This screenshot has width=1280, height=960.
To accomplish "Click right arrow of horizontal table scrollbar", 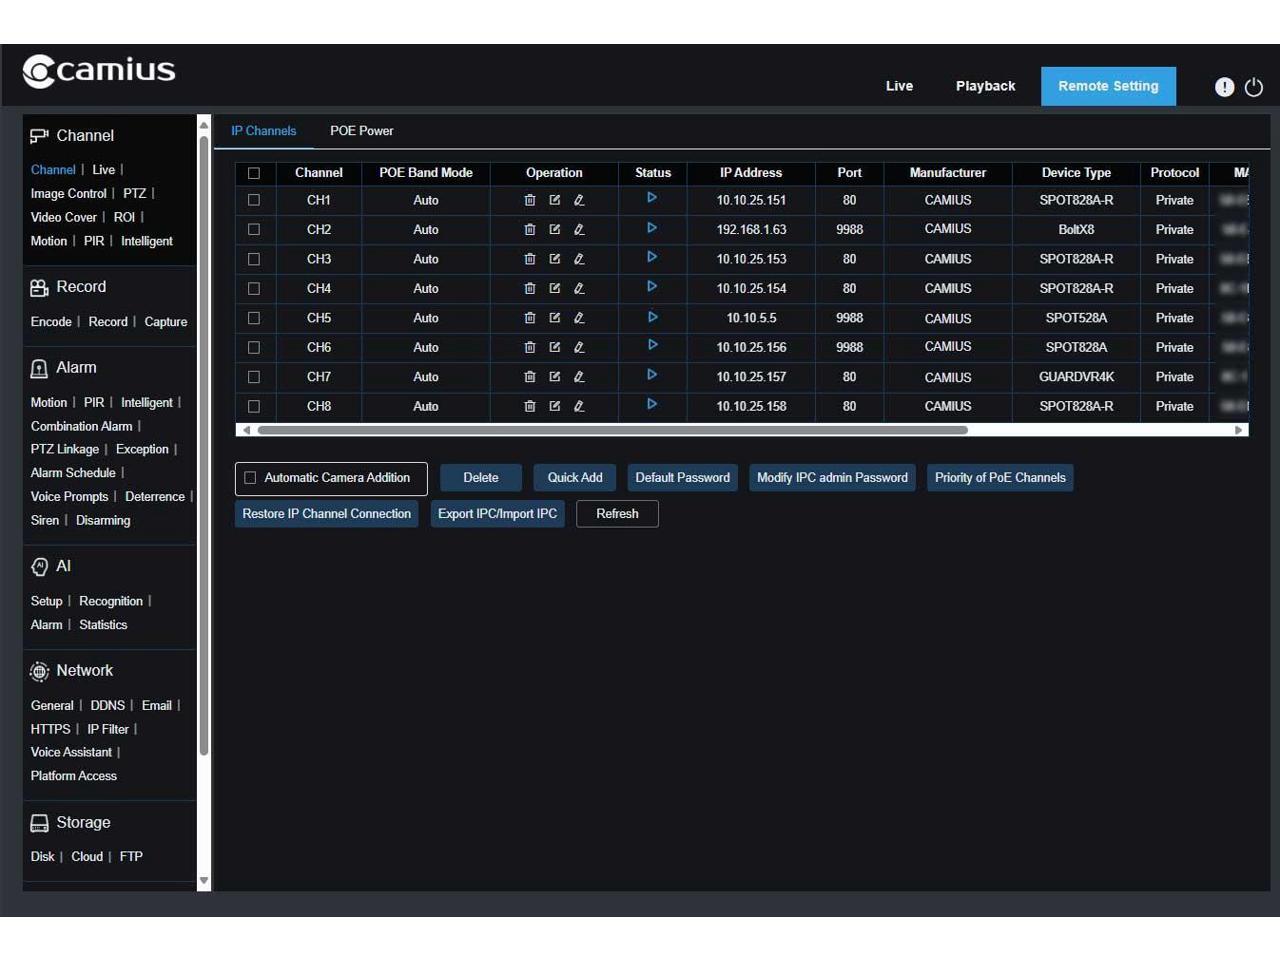I will (1238, 430).
